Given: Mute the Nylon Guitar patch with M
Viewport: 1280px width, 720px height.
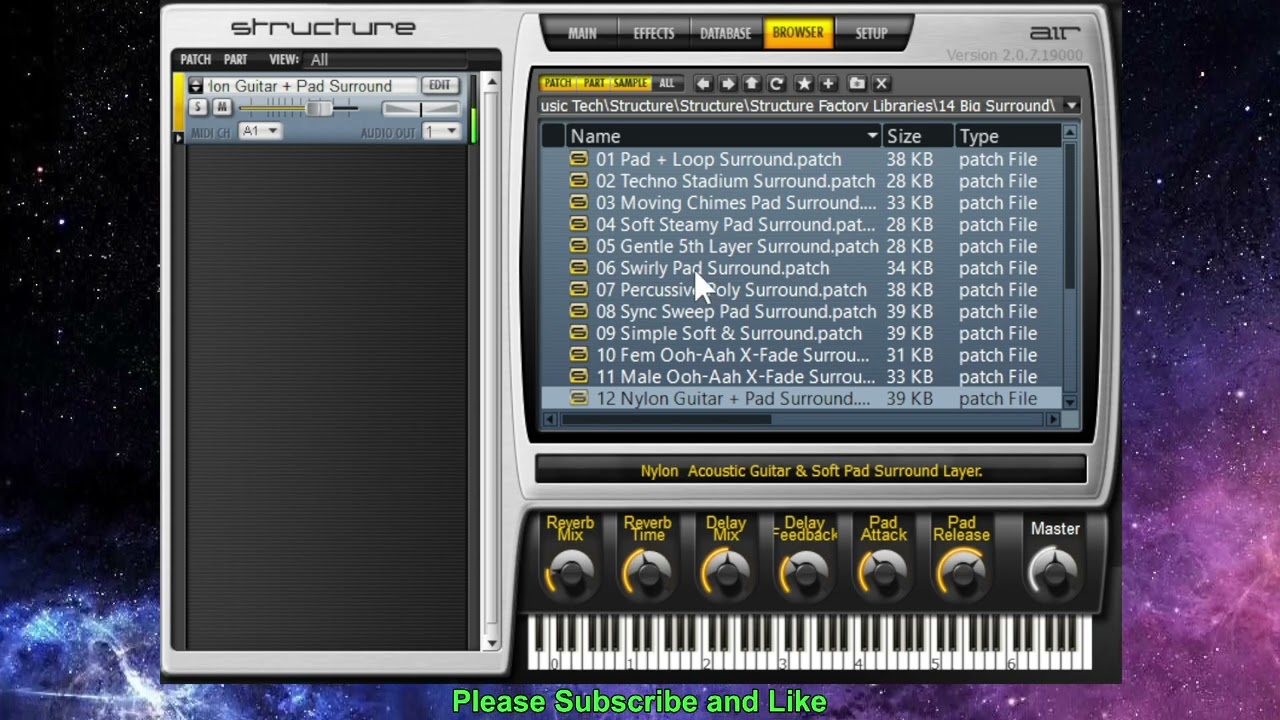Looking at the screenshot, I should pos(222,108).
